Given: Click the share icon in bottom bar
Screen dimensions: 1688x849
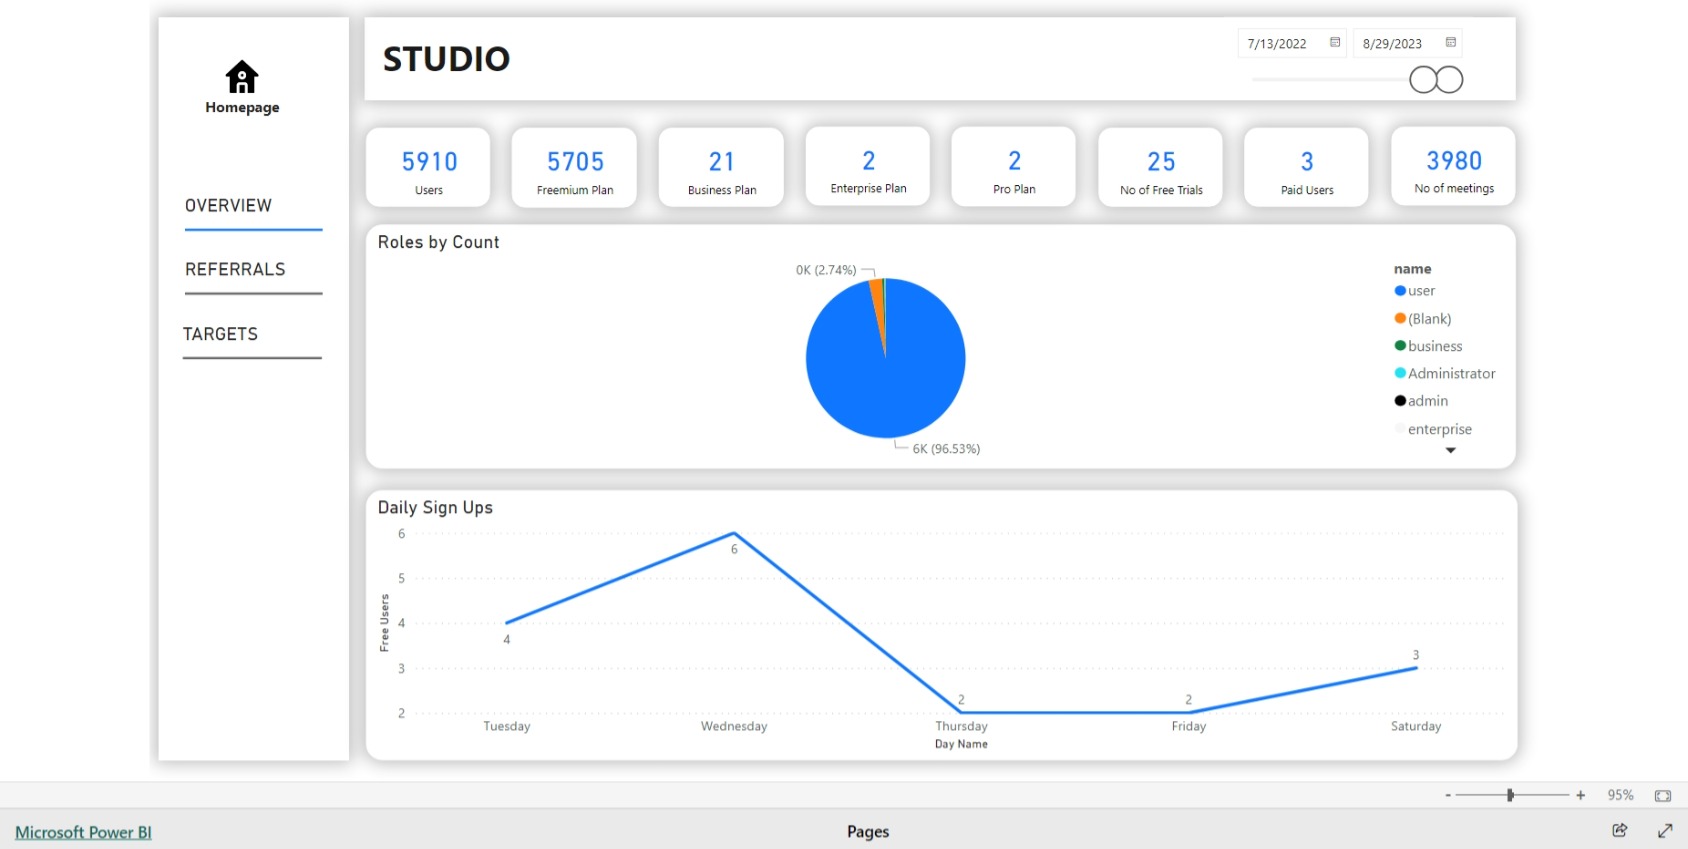Looking at the screenshot, I should [x=1620, y=830].
